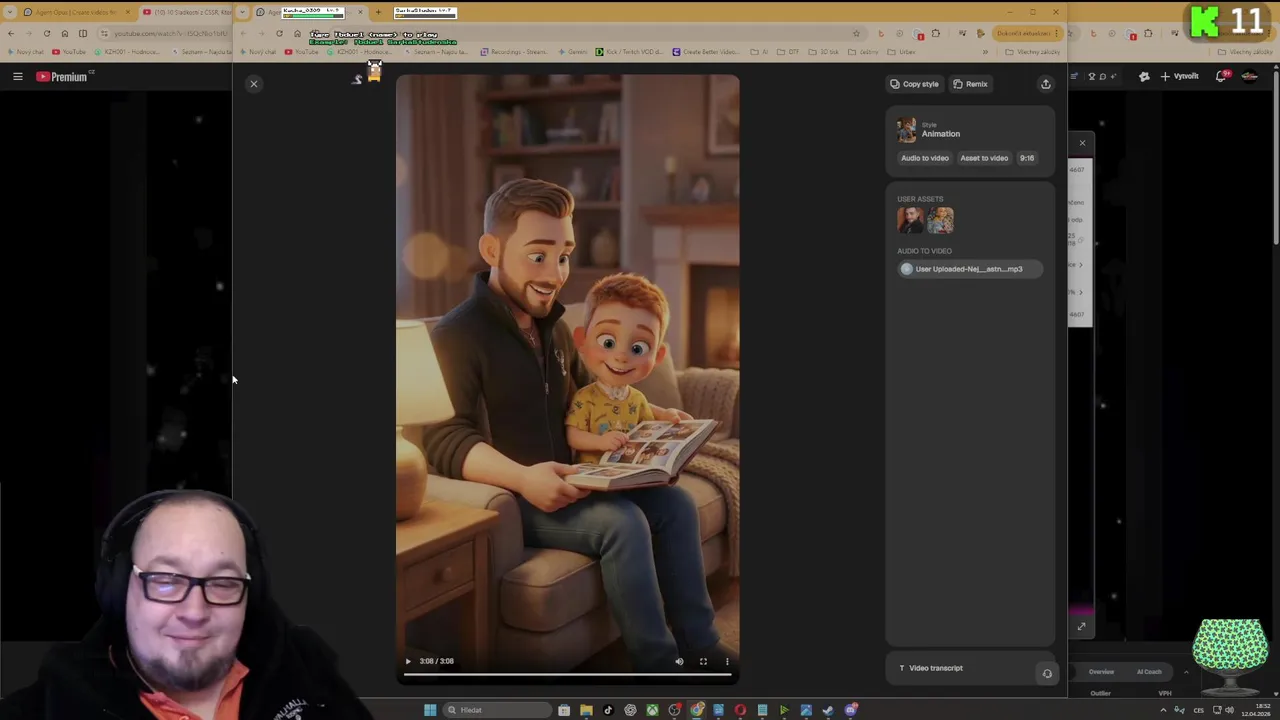1280x720 pixels.
Task: Open the Gemini bookmark
Action: (x=573, y=52)
